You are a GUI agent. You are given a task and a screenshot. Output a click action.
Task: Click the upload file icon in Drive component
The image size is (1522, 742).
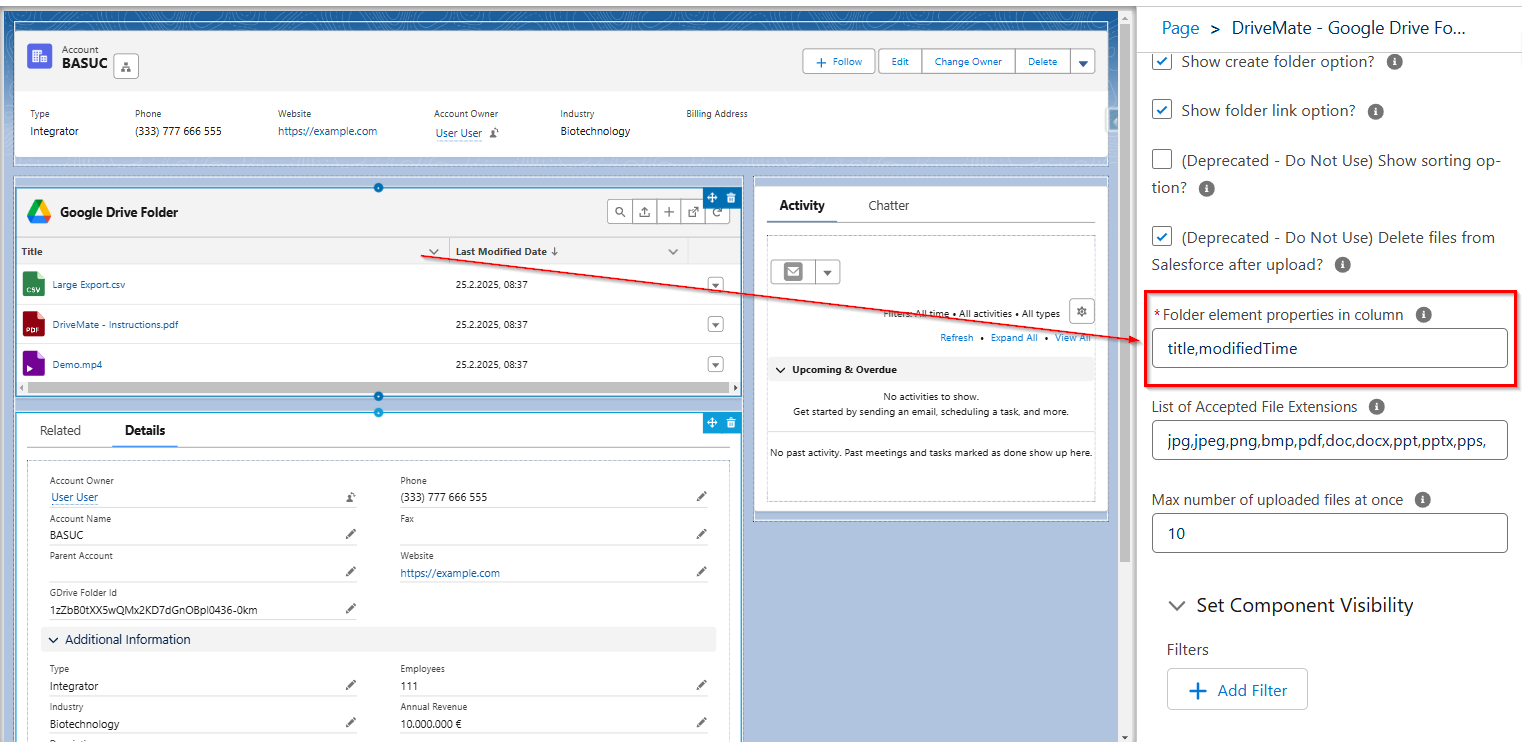[644, 211]
